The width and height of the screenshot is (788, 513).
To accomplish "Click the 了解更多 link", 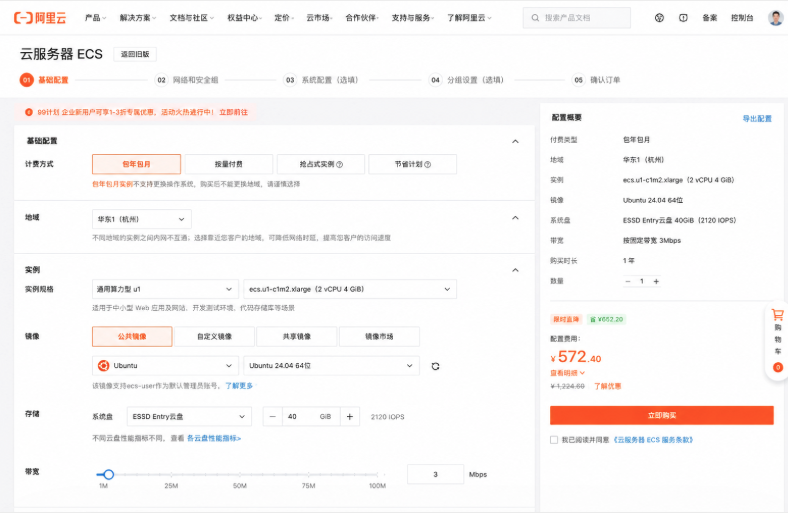I will coord(239,386).
